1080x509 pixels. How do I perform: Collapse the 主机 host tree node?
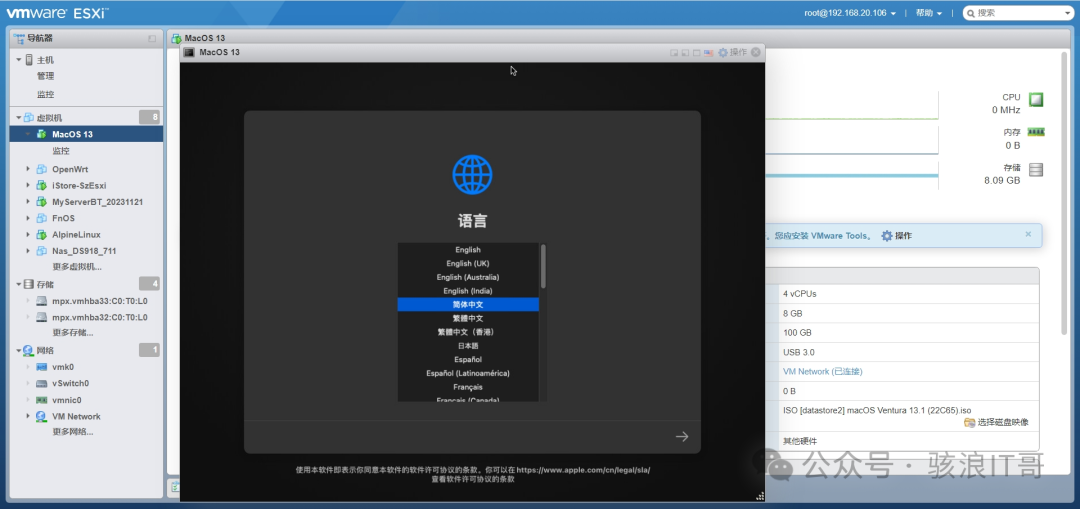tap(19, 60)
